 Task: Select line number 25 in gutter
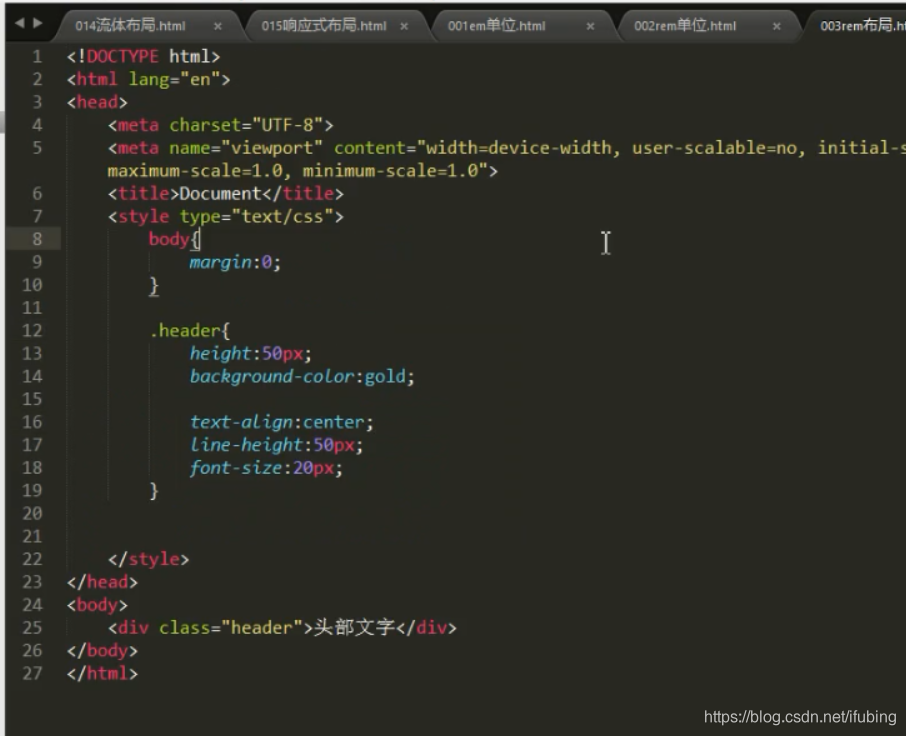click(x=32, y=627)
